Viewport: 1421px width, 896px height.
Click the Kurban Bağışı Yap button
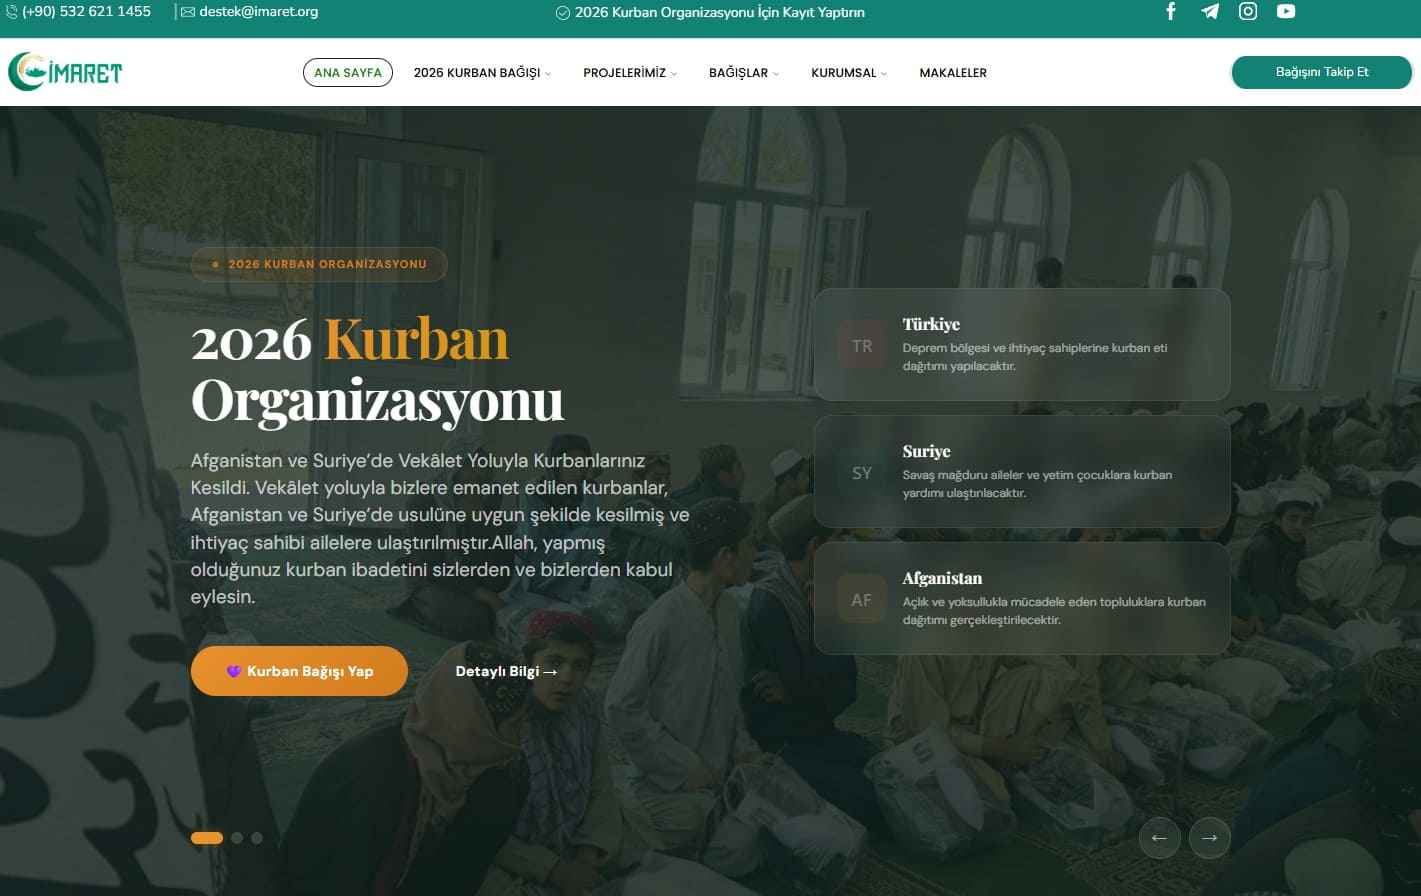[x=299, y=671]
